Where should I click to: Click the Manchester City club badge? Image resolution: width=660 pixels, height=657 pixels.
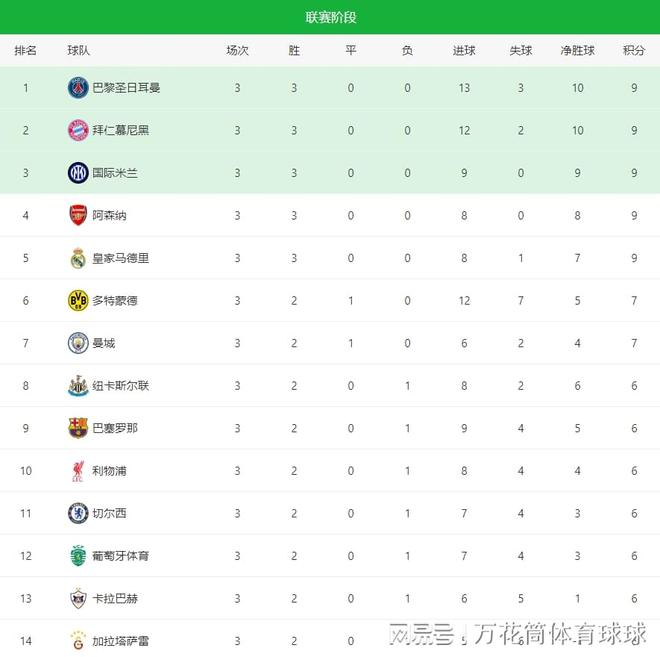pos(78,343)
